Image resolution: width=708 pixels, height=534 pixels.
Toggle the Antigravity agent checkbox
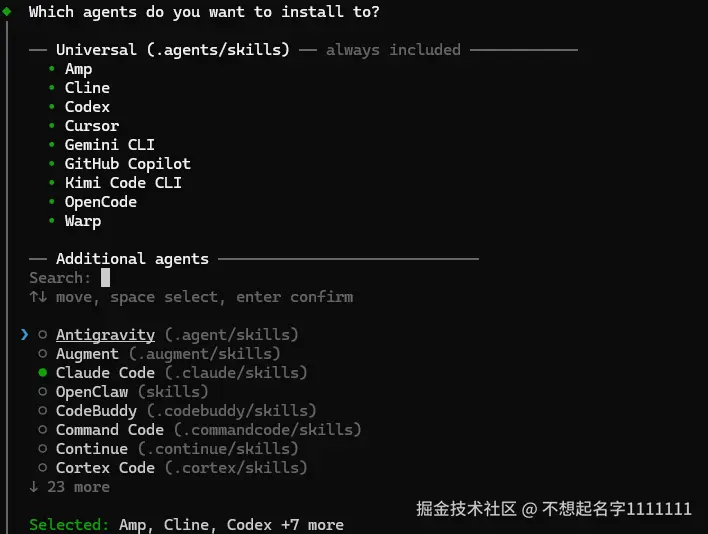point(43,335)
